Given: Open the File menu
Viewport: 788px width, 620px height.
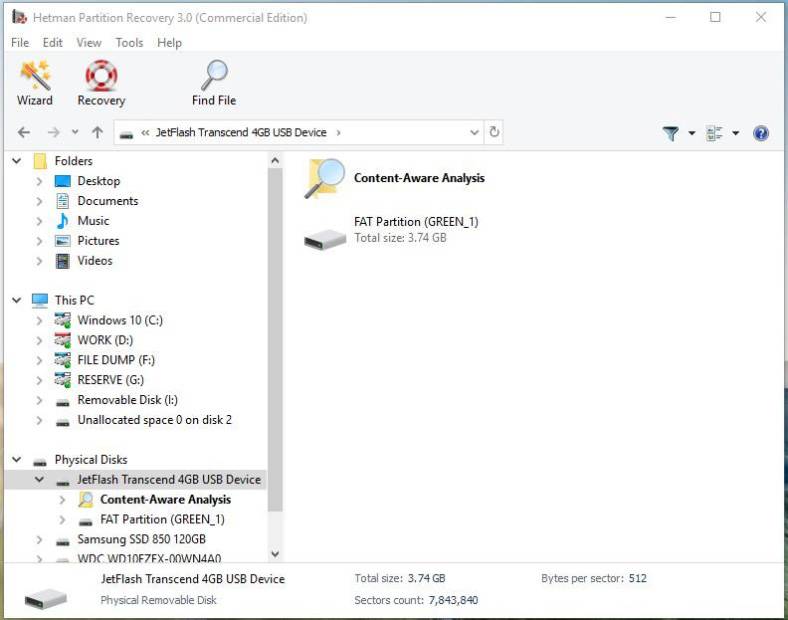Looking at the screenshot, I should pyautogui.click(x=20, y=43).
